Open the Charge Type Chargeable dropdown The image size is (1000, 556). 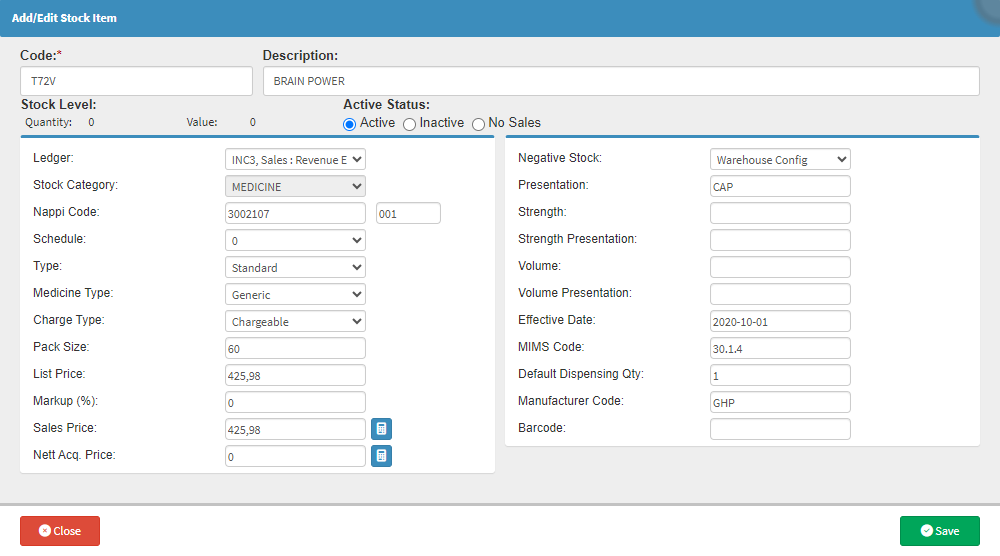295,321
